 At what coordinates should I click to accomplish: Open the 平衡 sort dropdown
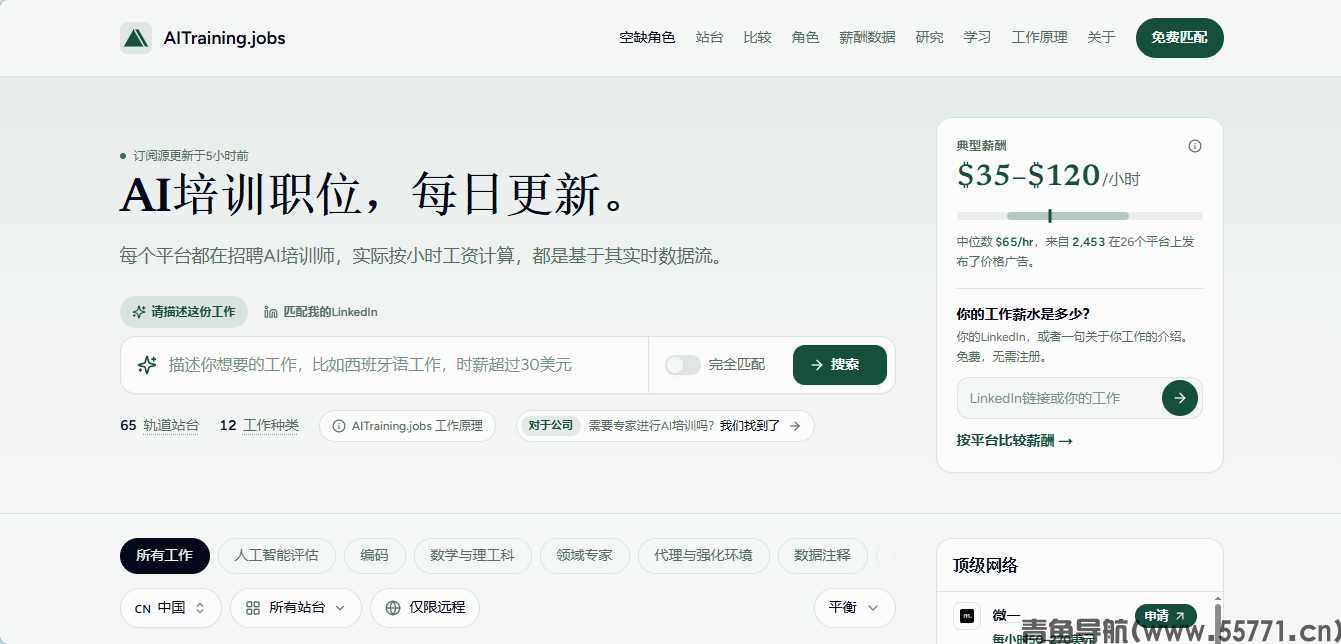855,608
